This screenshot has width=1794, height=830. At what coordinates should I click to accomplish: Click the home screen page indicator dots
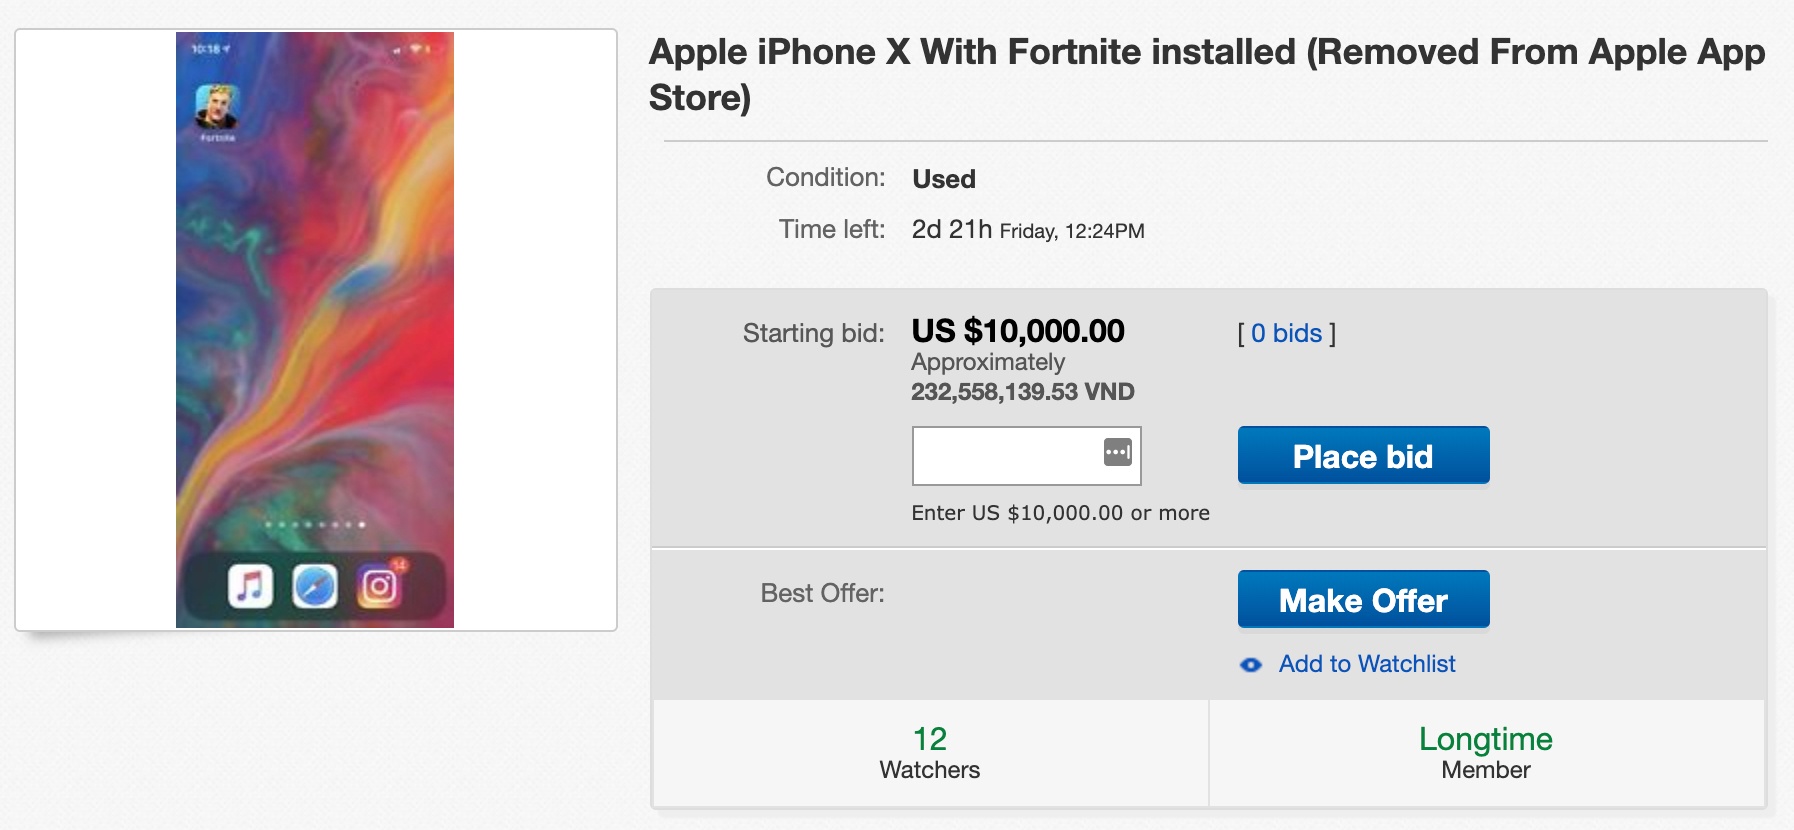pos(315,524)
